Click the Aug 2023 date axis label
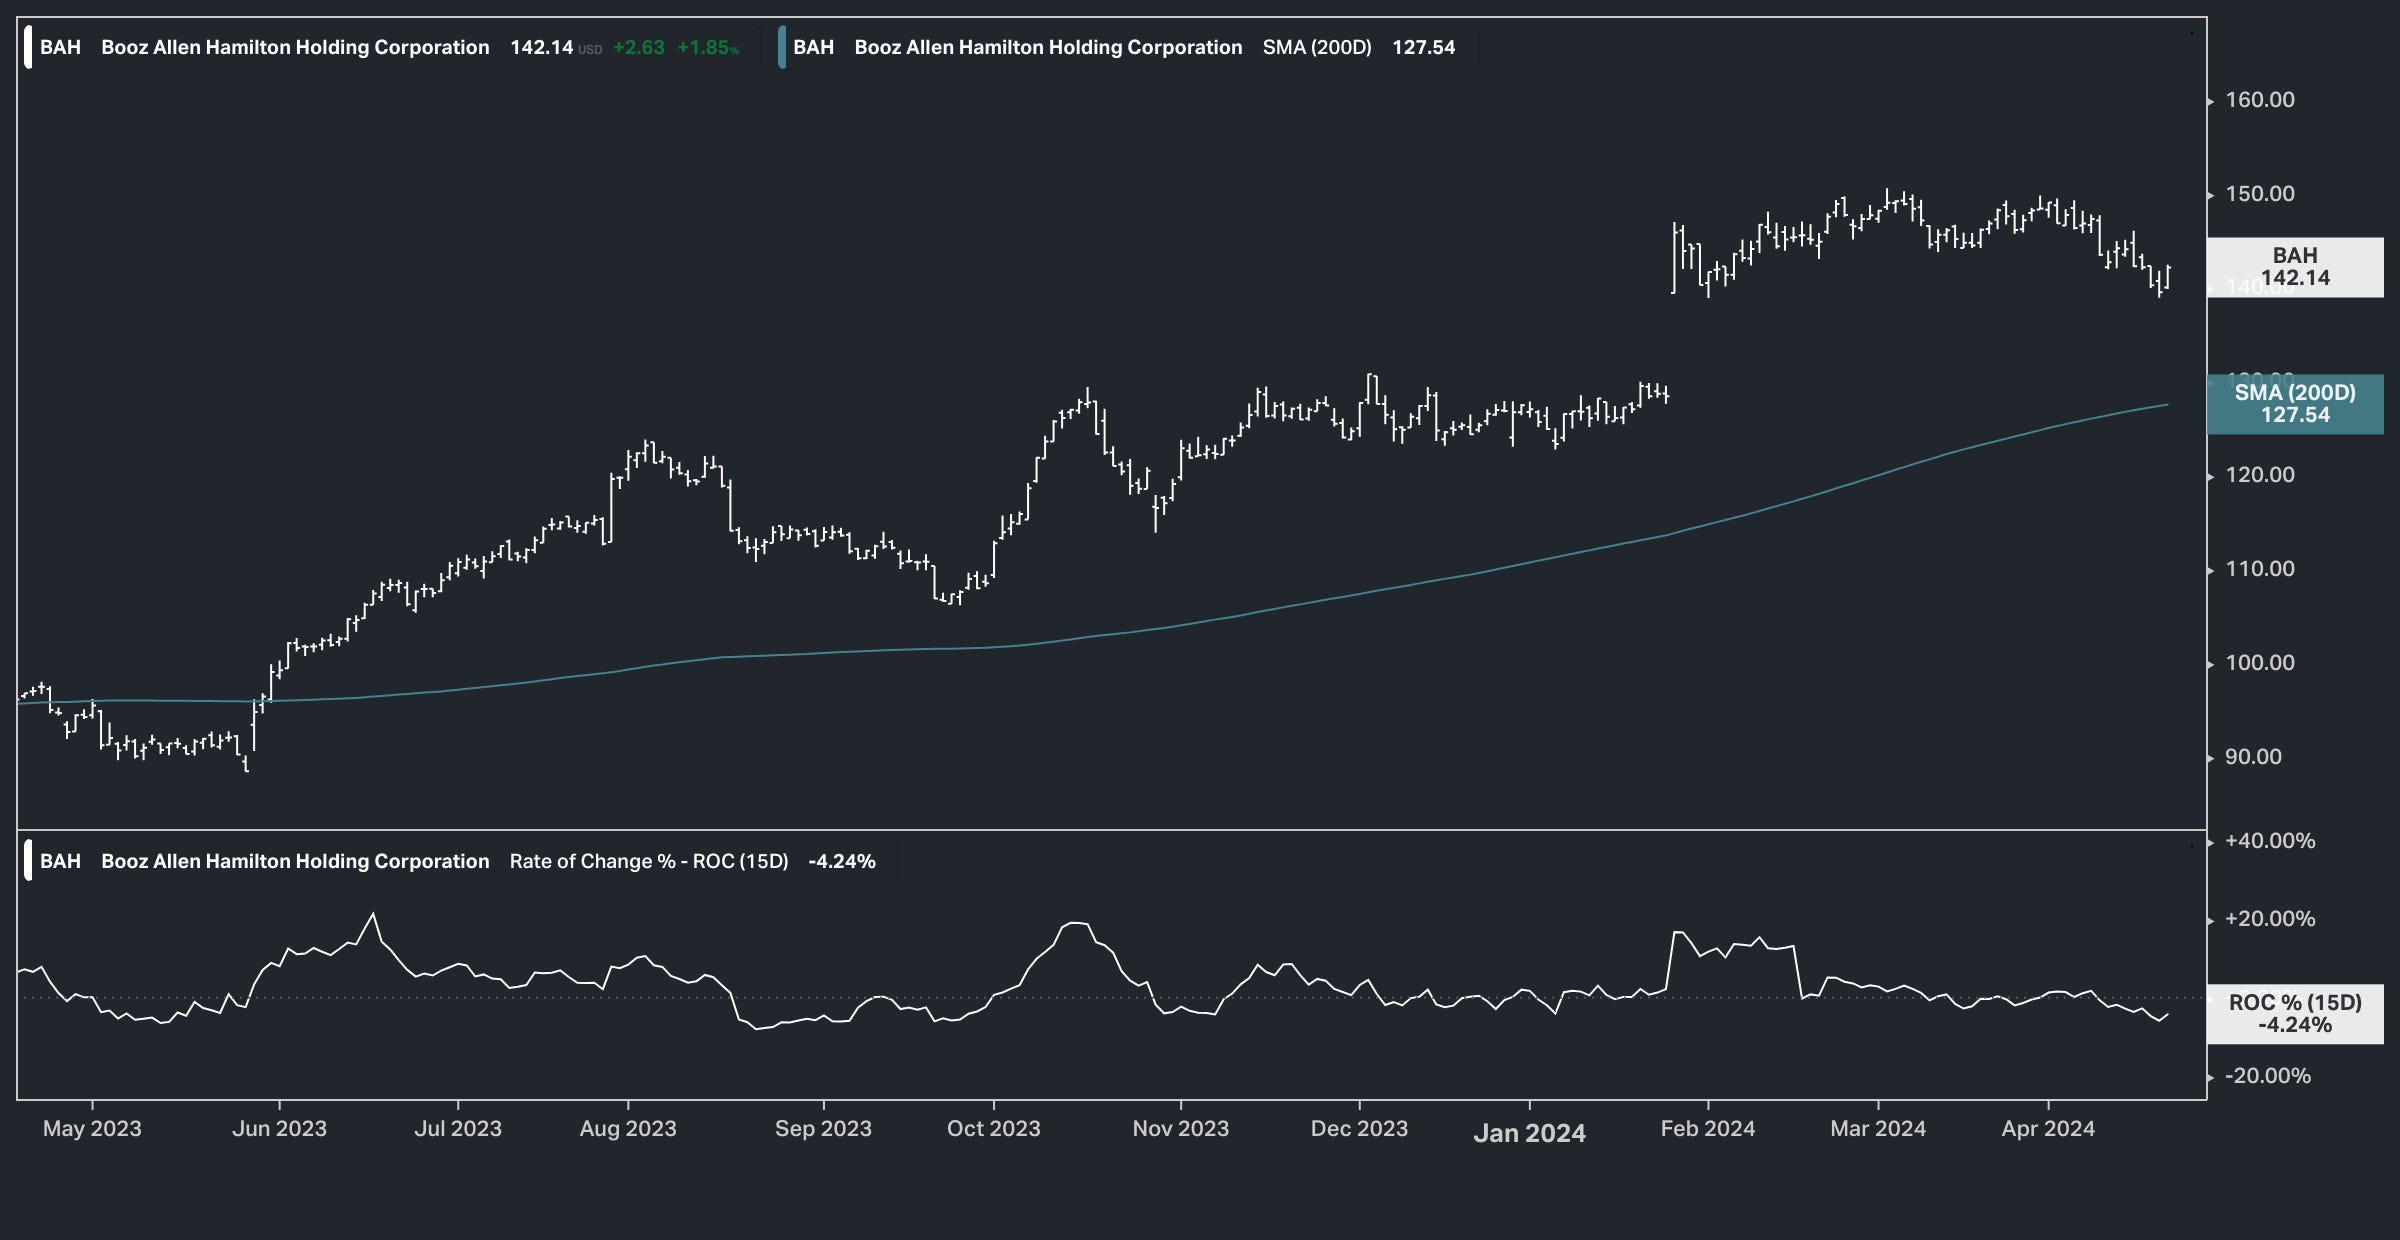The height and width of the screenshot is (1240, 2400). tap(628, 1129)
